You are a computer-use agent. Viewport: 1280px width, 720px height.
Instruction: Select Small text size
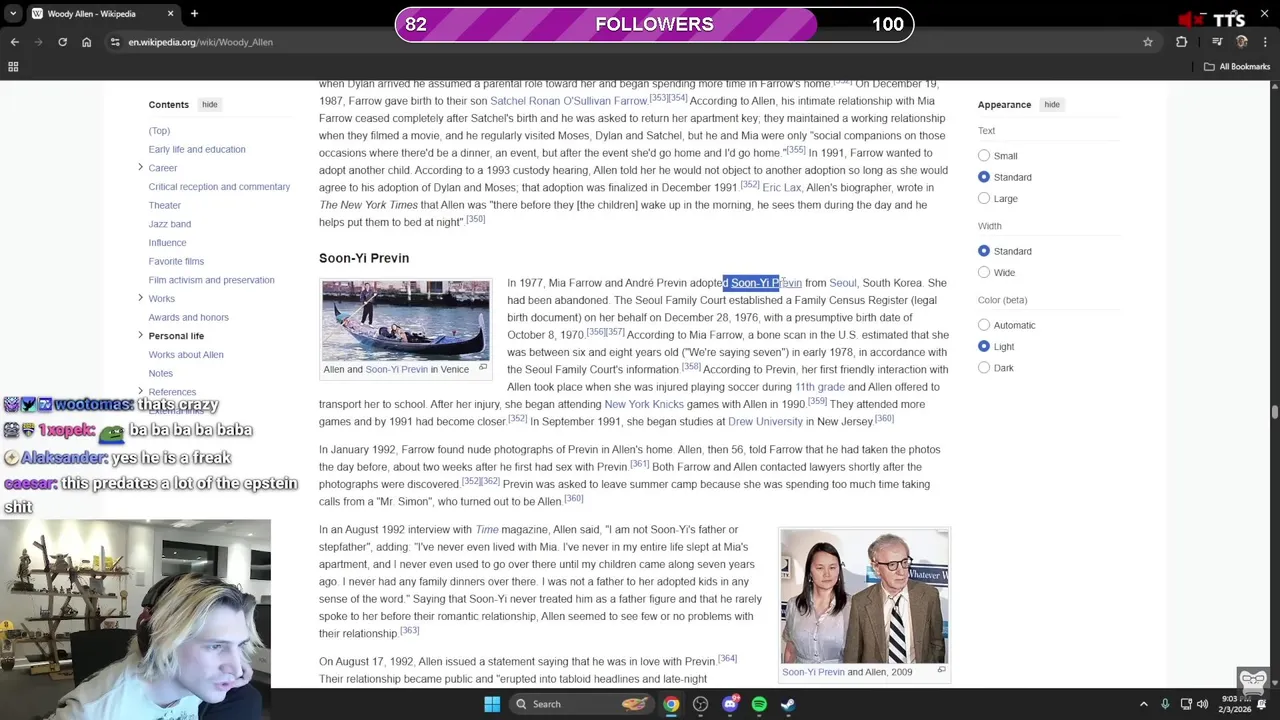pos(984,155)
